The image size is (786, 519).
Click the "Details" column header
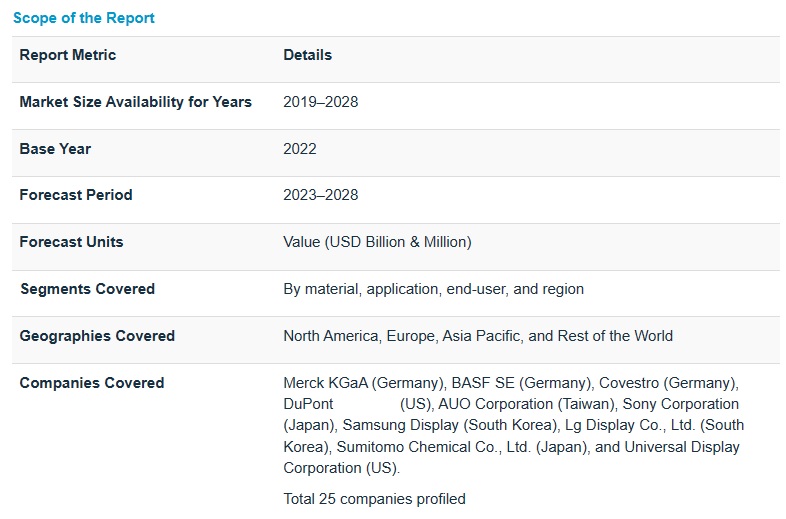[307, 55]
